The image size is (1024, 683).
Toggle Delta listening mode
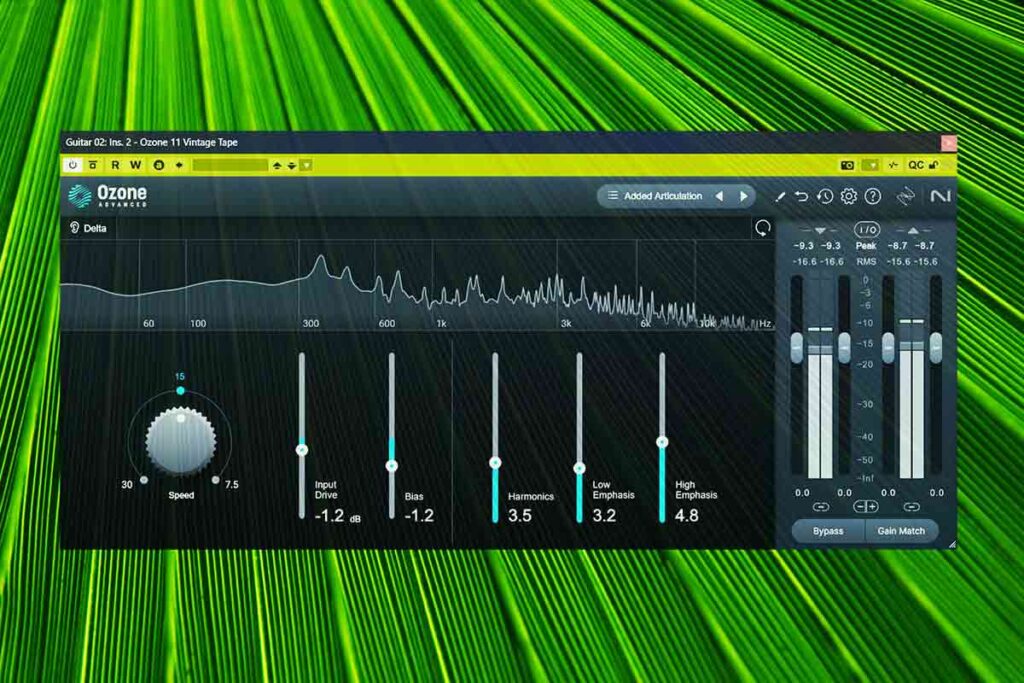88,228
